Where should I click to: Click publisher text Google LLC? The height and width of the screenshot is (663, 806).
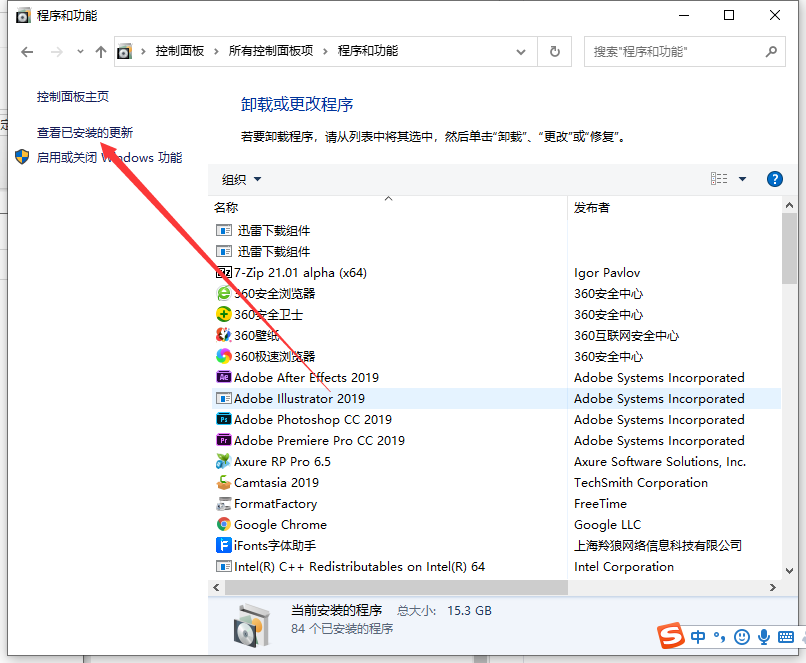[608, 525]
